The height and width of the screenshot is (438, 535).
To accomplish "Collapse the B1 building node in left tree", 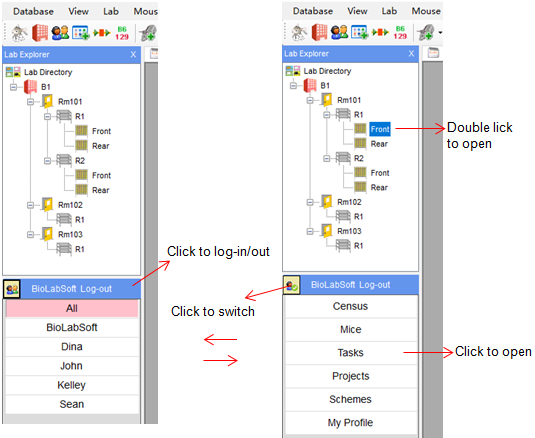I will coord(13,87).
